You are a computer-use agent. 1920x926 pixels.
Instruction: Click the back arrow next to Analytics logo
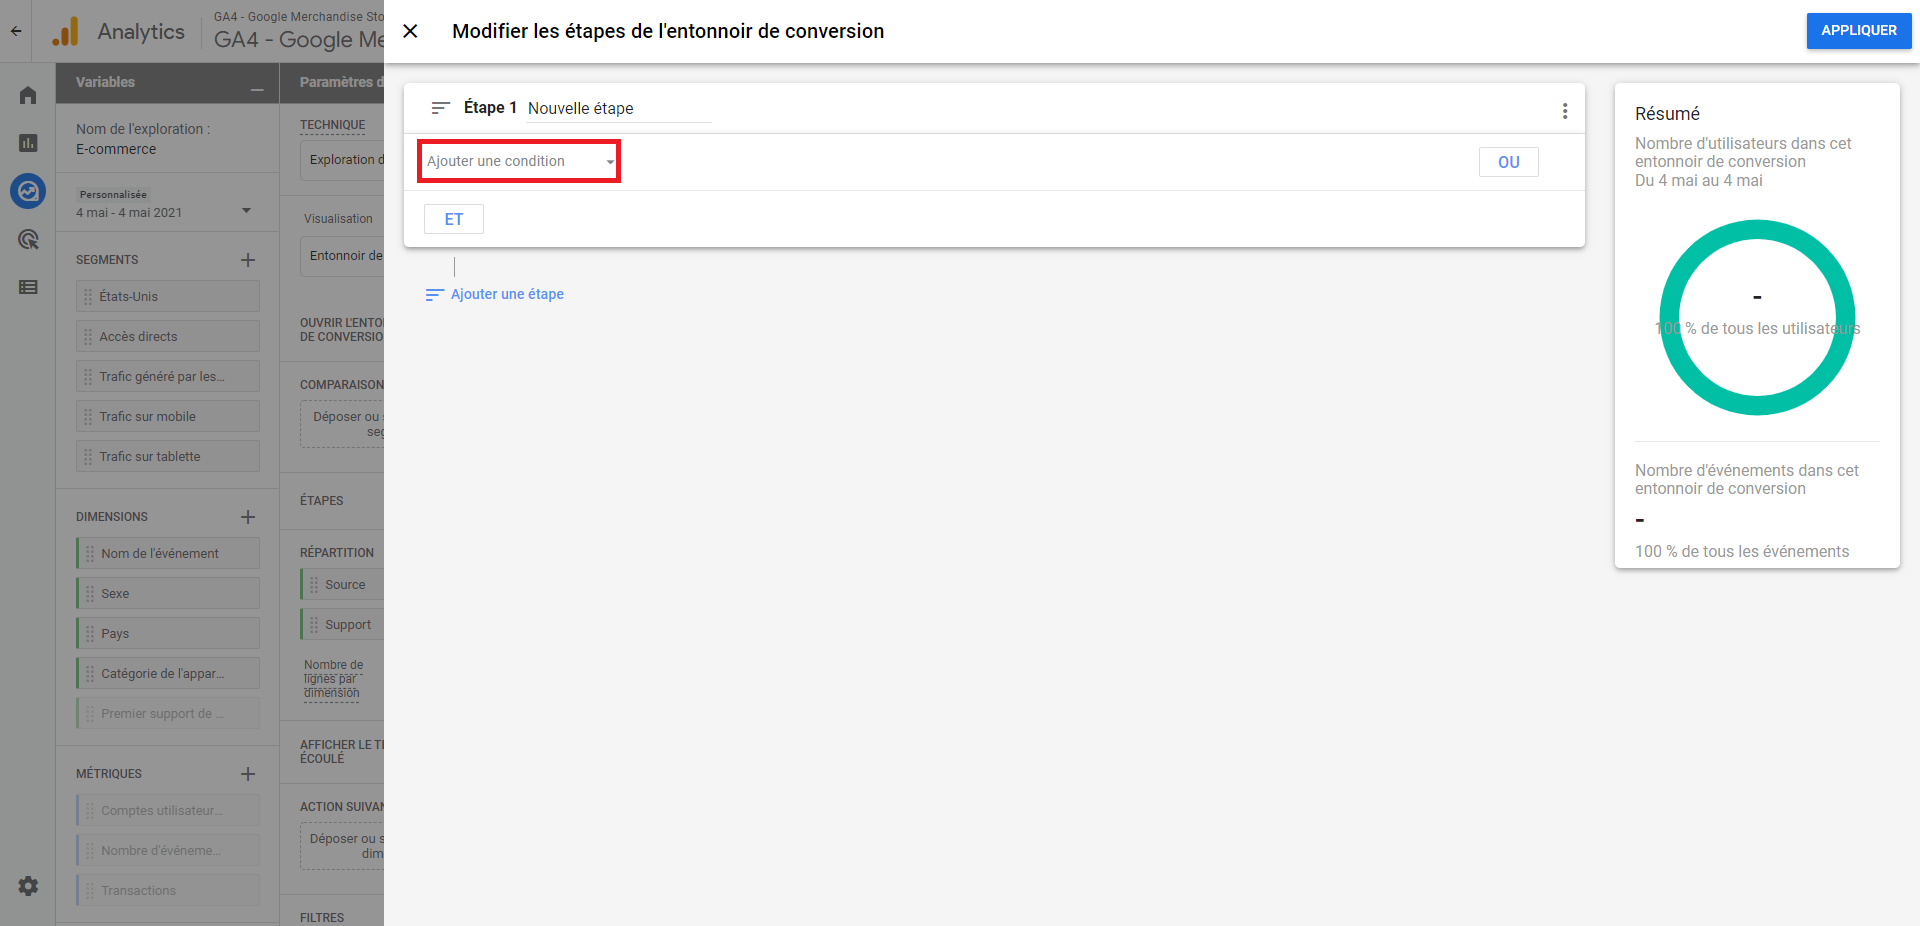(x=16, y=31)
